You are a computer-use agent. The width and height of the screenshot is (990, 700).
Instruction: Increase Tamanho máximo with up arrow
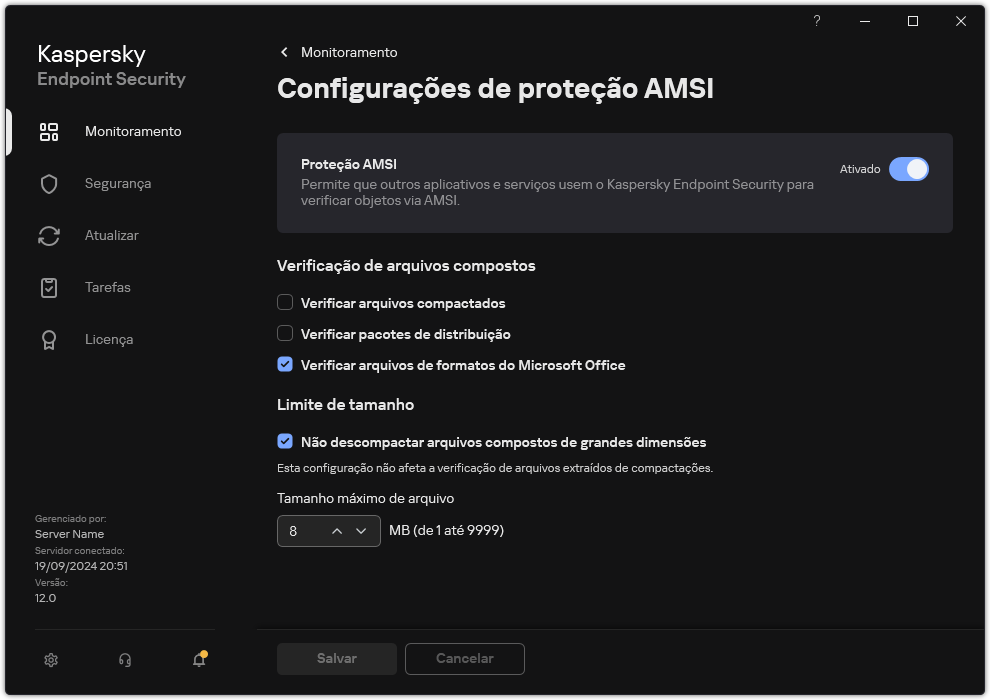tap(338, 531)
